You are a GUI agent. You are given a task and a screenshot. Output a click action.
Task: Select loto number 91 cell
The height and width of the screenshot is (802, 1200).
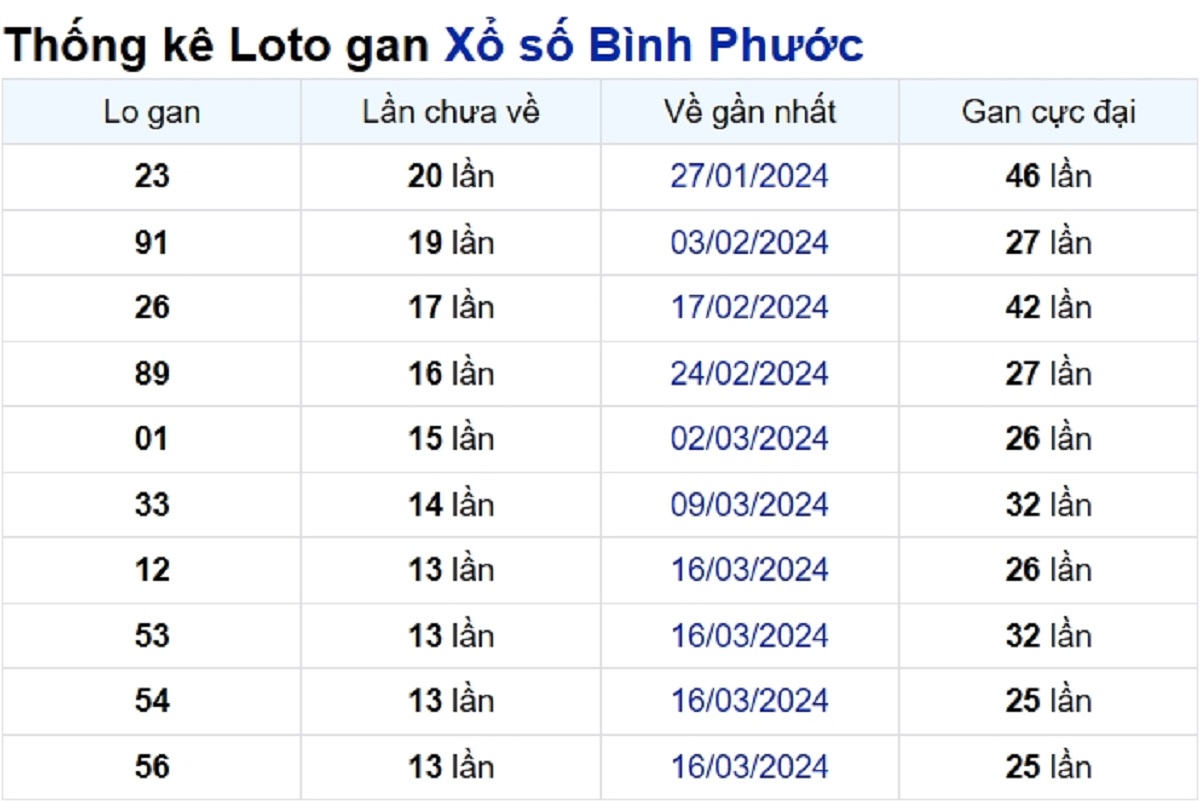[x=151, y=243]
